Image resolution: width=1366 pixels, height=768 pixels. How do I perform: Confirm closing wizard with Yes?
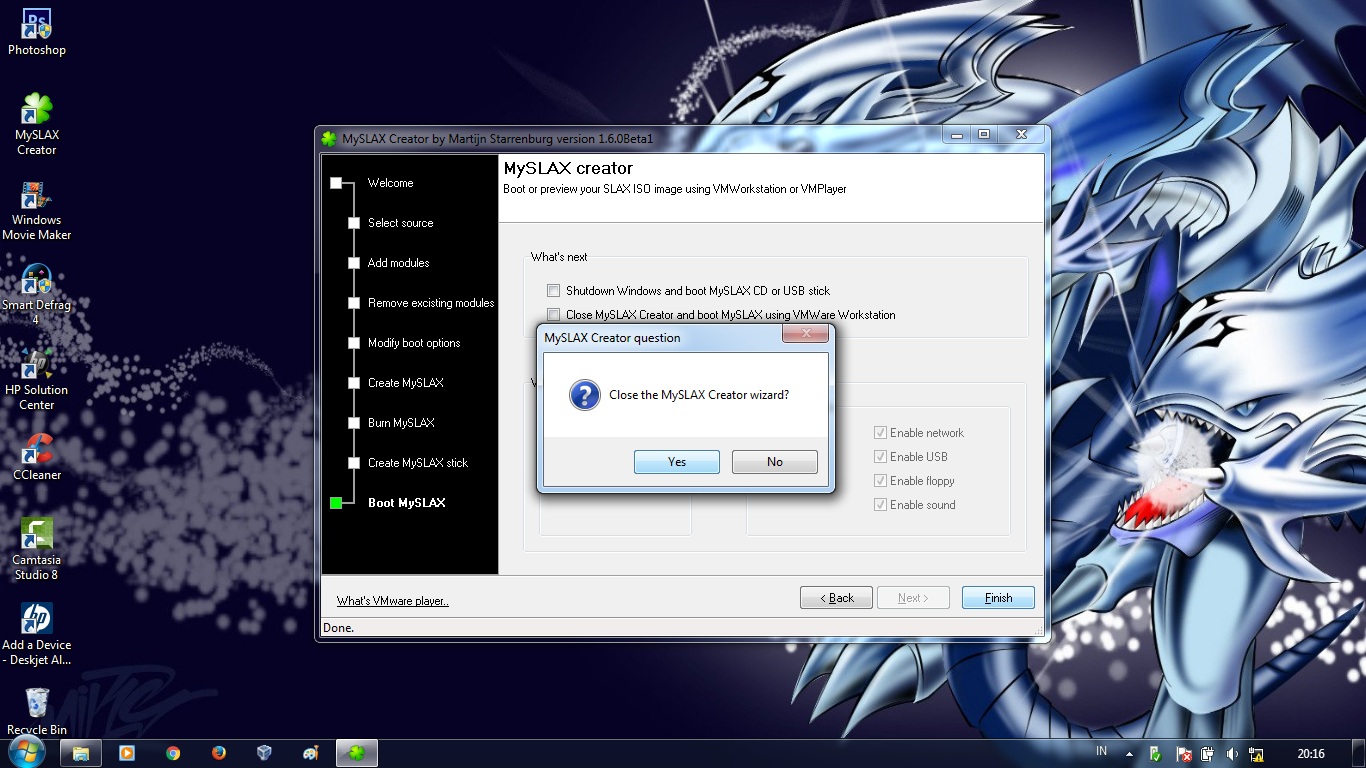(x=677, y=462)
